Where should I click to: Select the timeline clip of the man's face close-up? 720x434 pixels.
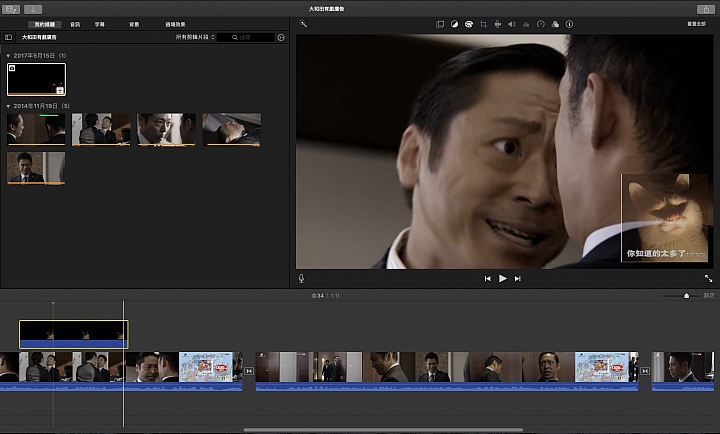pyautogui.click(x=152, y=367)
